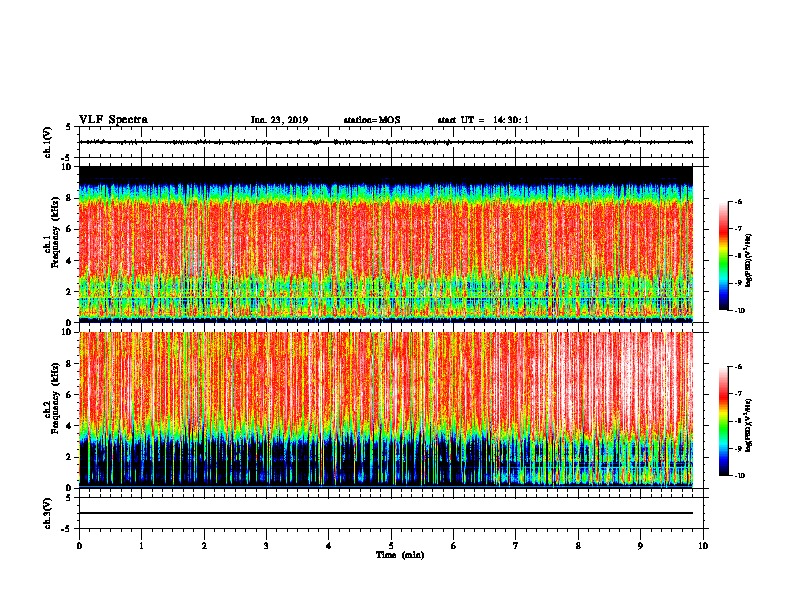Click the time axis tick label '5'
Screen dimensions: 792x612
pyautogui.click(x=391, y=545)
